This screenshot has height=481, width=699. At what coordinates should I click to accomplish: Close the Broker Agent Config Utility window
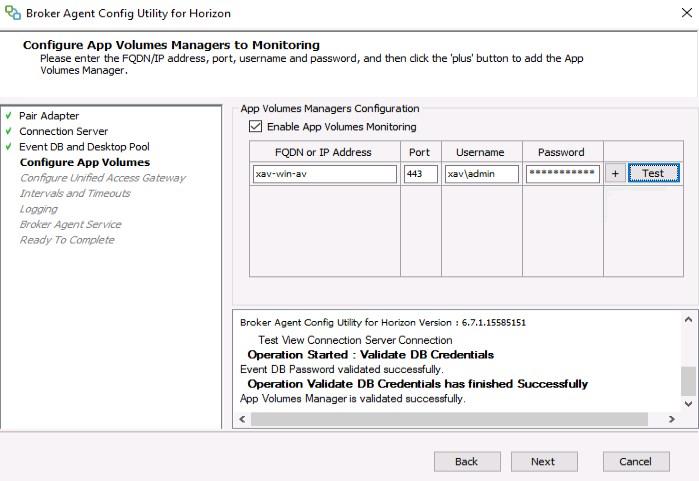[687, 13]
